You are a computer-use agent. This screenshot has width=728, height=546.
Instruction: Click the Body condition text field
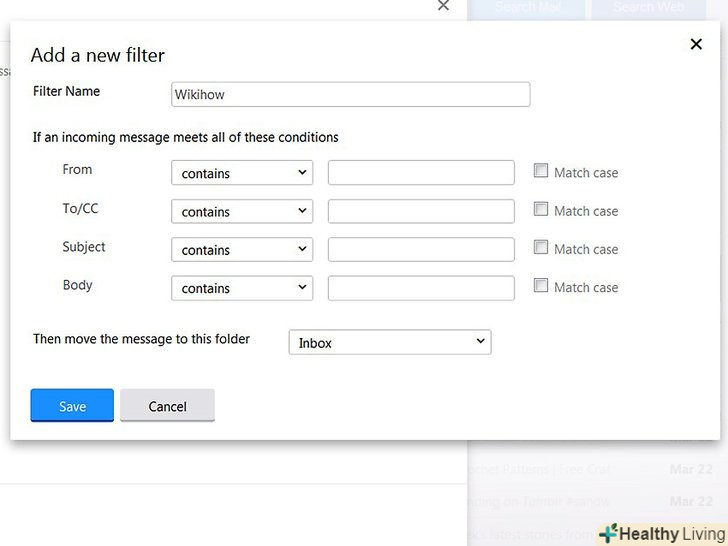[x=421, y=288]
